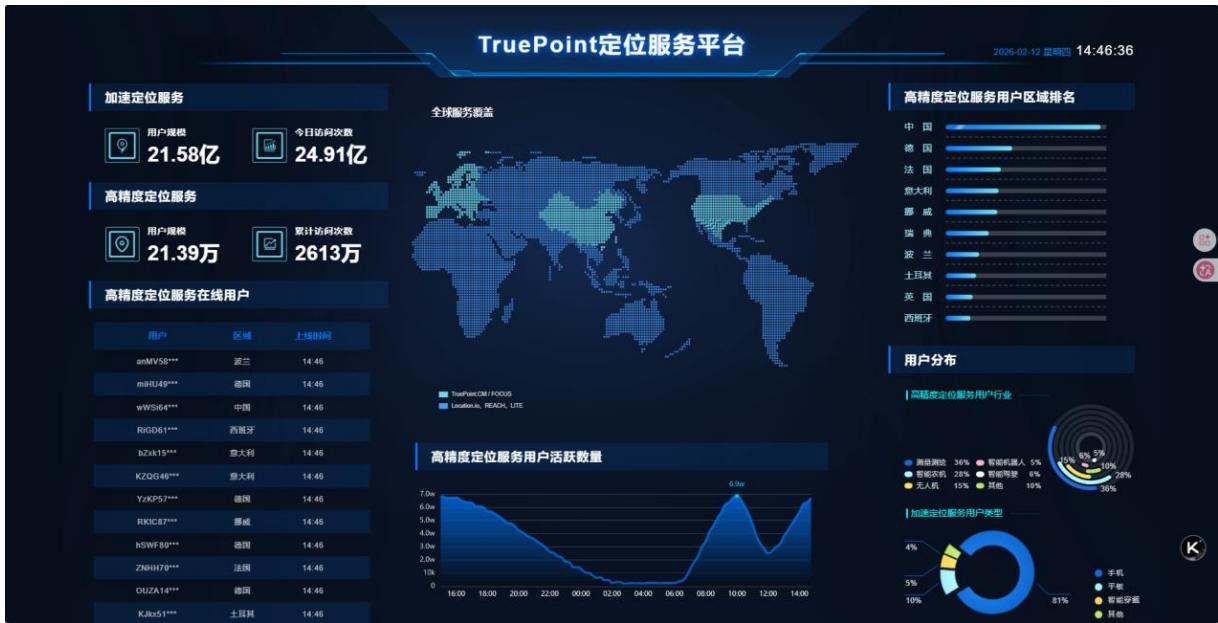
Task: Click the 14:46:36 clock display
Action: (x=1104, y=50)
